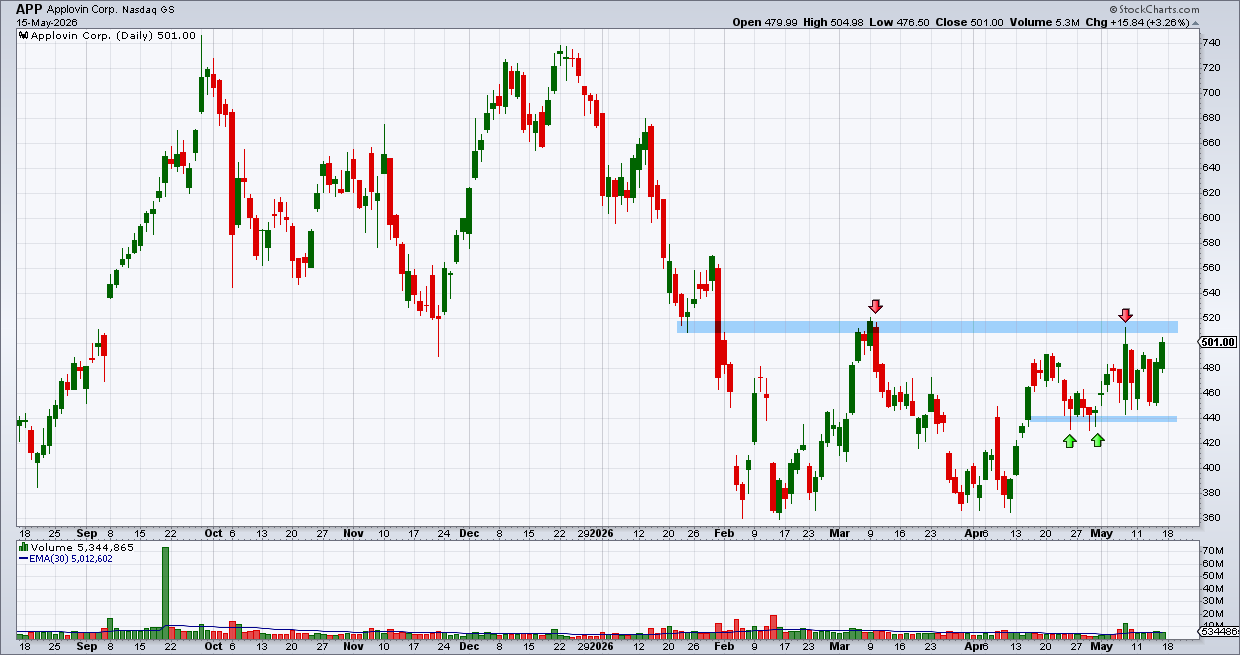The width and height of the screenshot is (1240, 655).
Task: Click the 580 price axis label
Action: point(1211,243)
